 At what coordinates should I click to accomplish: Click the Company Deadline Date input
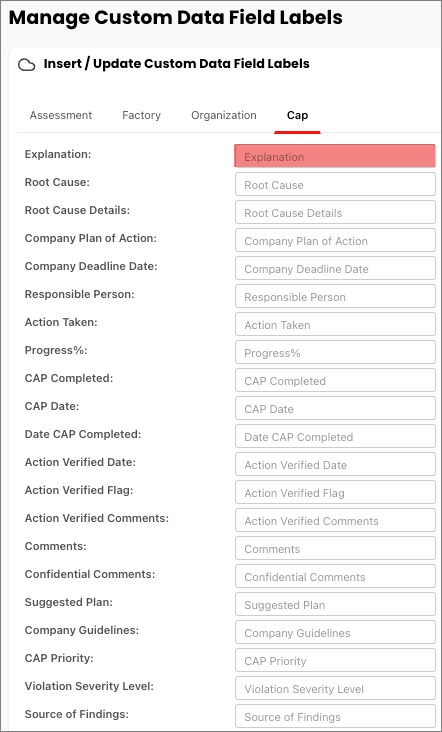[x=335, y=268]
